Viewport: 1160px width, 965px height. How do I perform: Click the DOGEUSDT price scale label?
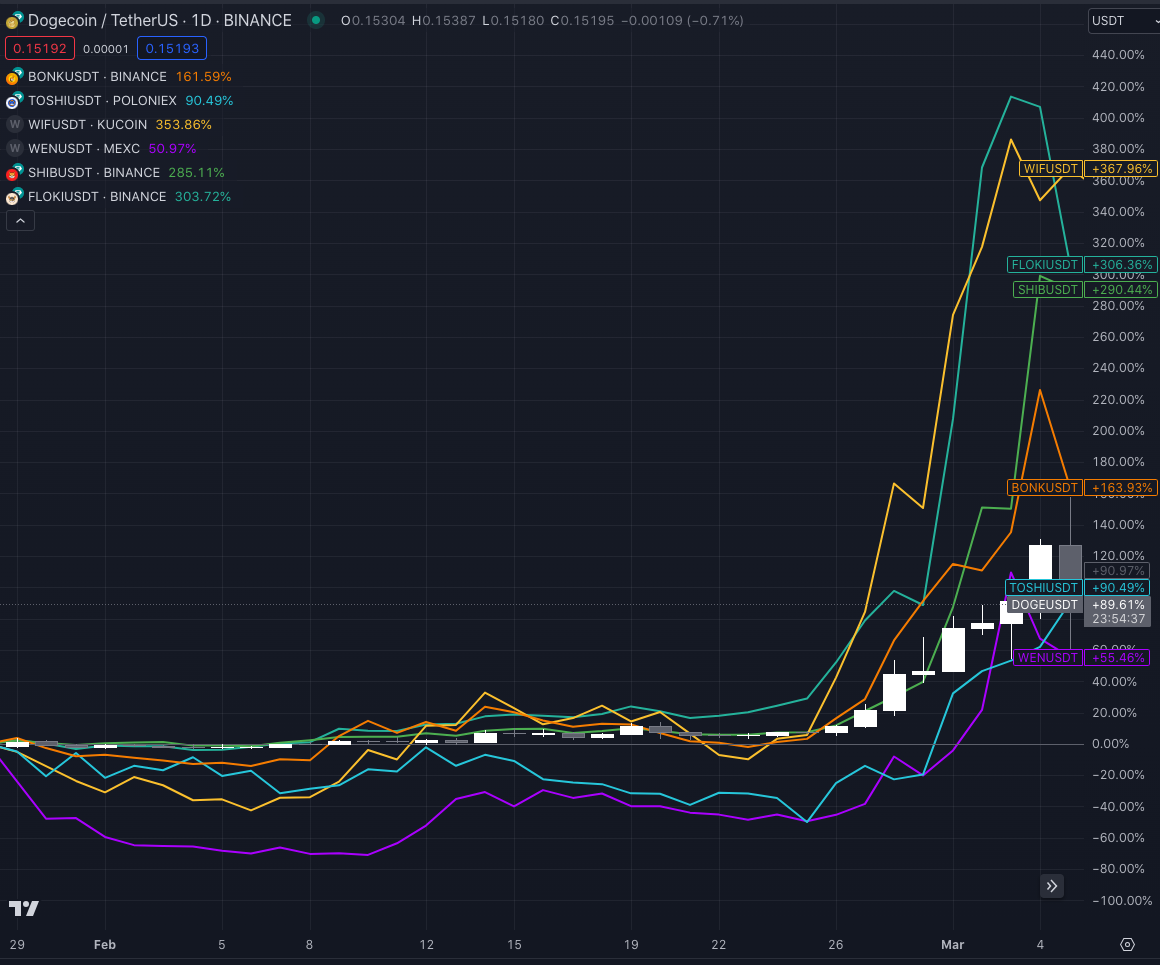click(1045, 605)
